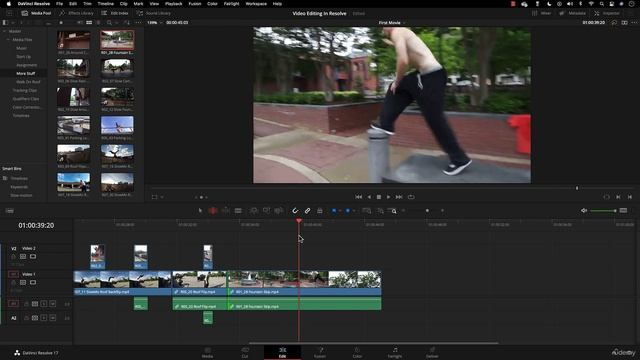Image resolution: width=640 pixels, height=360 pixels.
Task: Toggle Linked Selection chain icon
Action: pyautogui.click(x=307, y=211)
